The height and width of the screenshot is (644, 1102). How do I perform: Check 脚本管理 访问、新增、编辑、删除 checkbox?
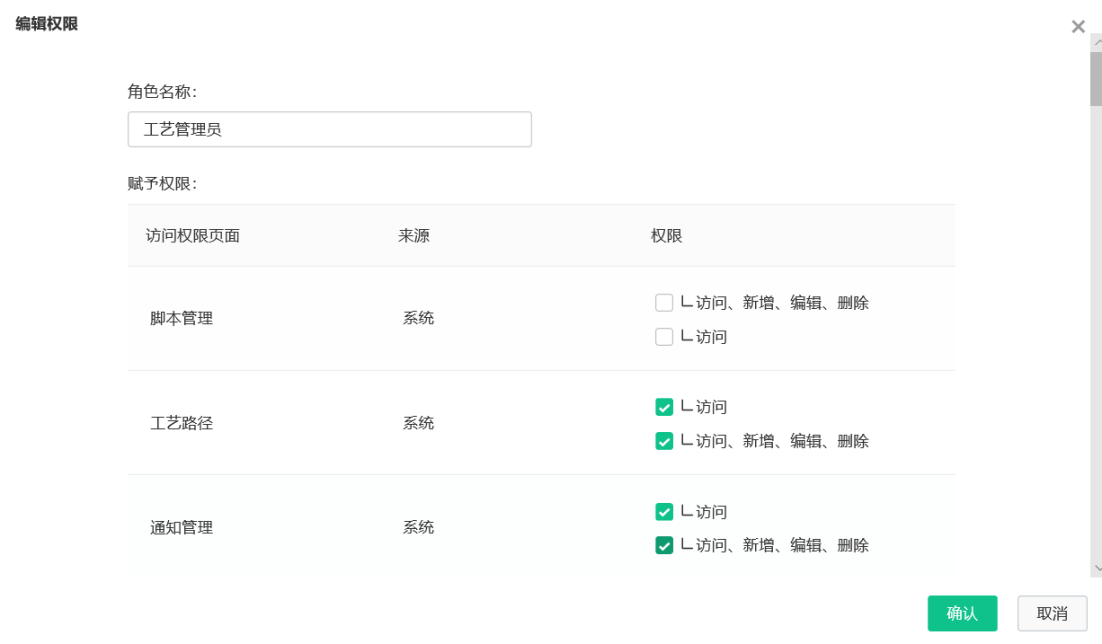click(663, 303)
